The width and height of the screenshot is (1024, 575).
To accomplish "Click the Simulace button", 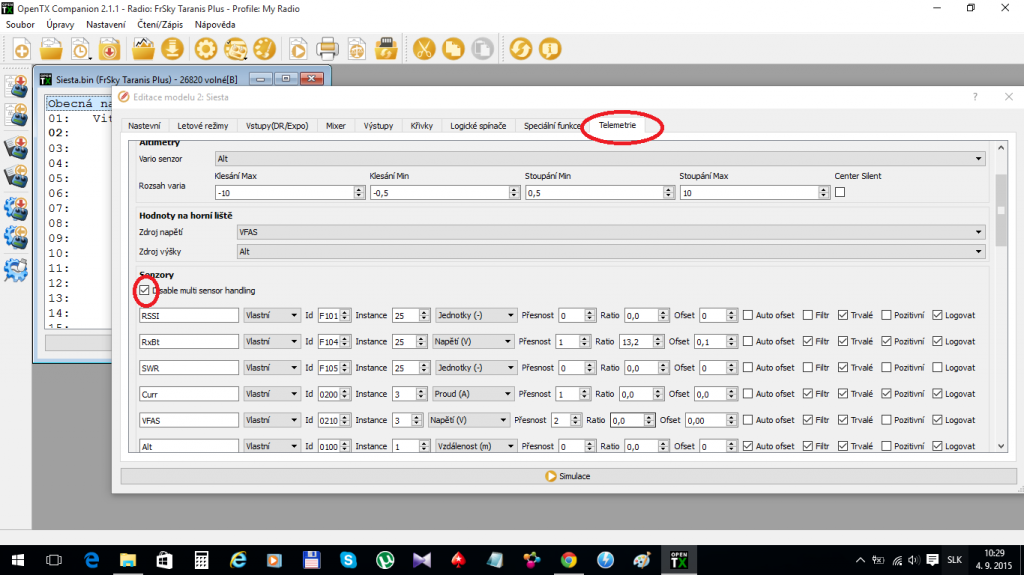I will [567, 476].
